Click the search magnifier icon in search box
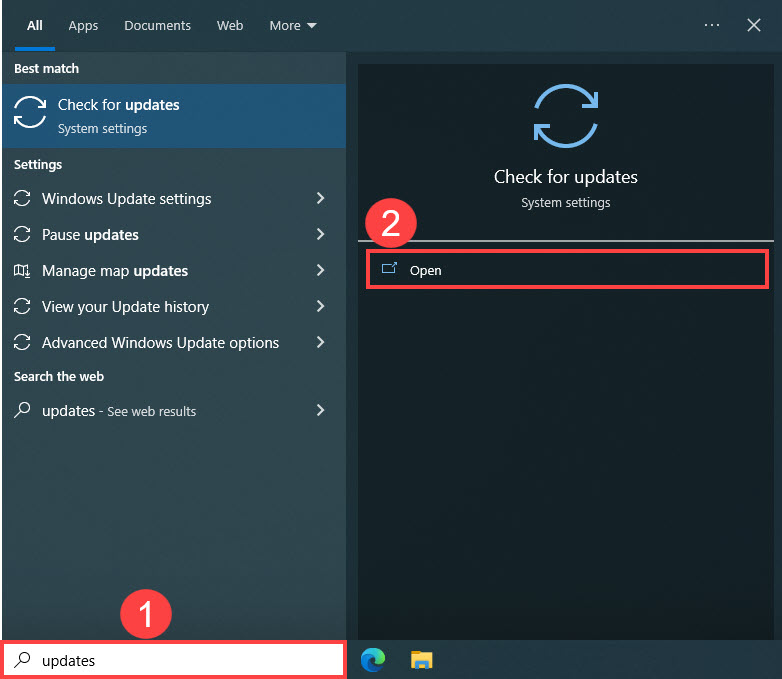The image size is (782, 679). [22, 660]
